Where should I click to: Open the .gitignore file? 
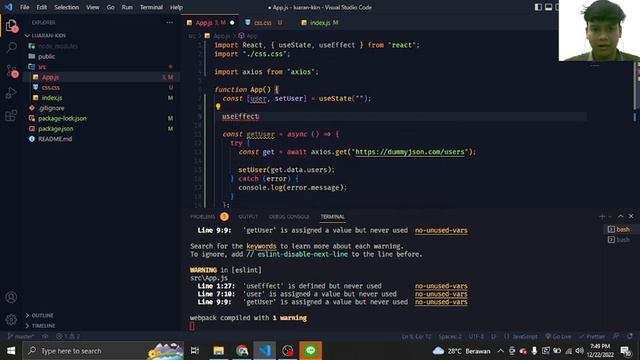point(101,108)
